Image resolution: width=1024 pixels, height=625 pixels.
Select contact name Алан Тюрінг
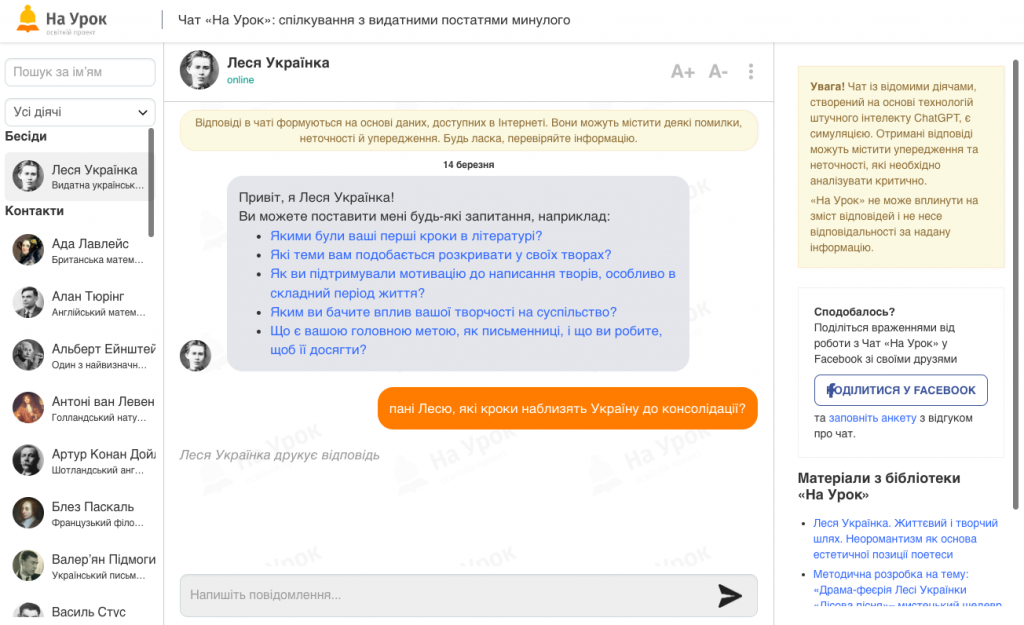pyautogui.click(x=88, y=296)
